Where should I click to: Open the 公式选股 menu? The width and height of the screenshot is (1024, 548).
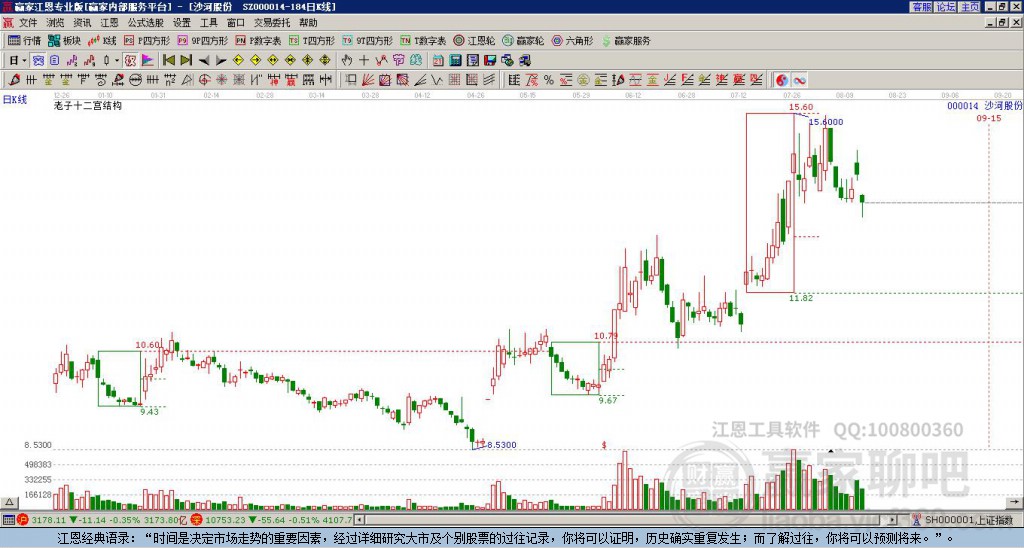pos(146,23)
